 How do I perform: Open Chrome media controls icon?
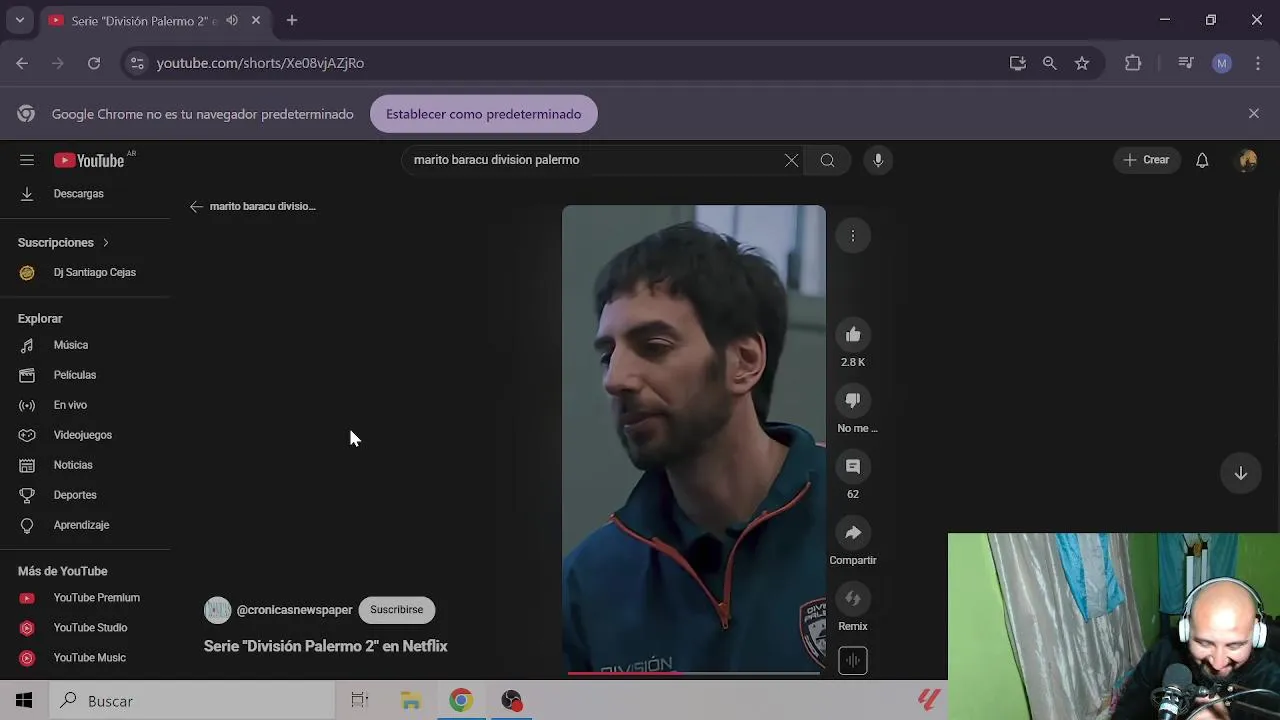click(1186, 63)
